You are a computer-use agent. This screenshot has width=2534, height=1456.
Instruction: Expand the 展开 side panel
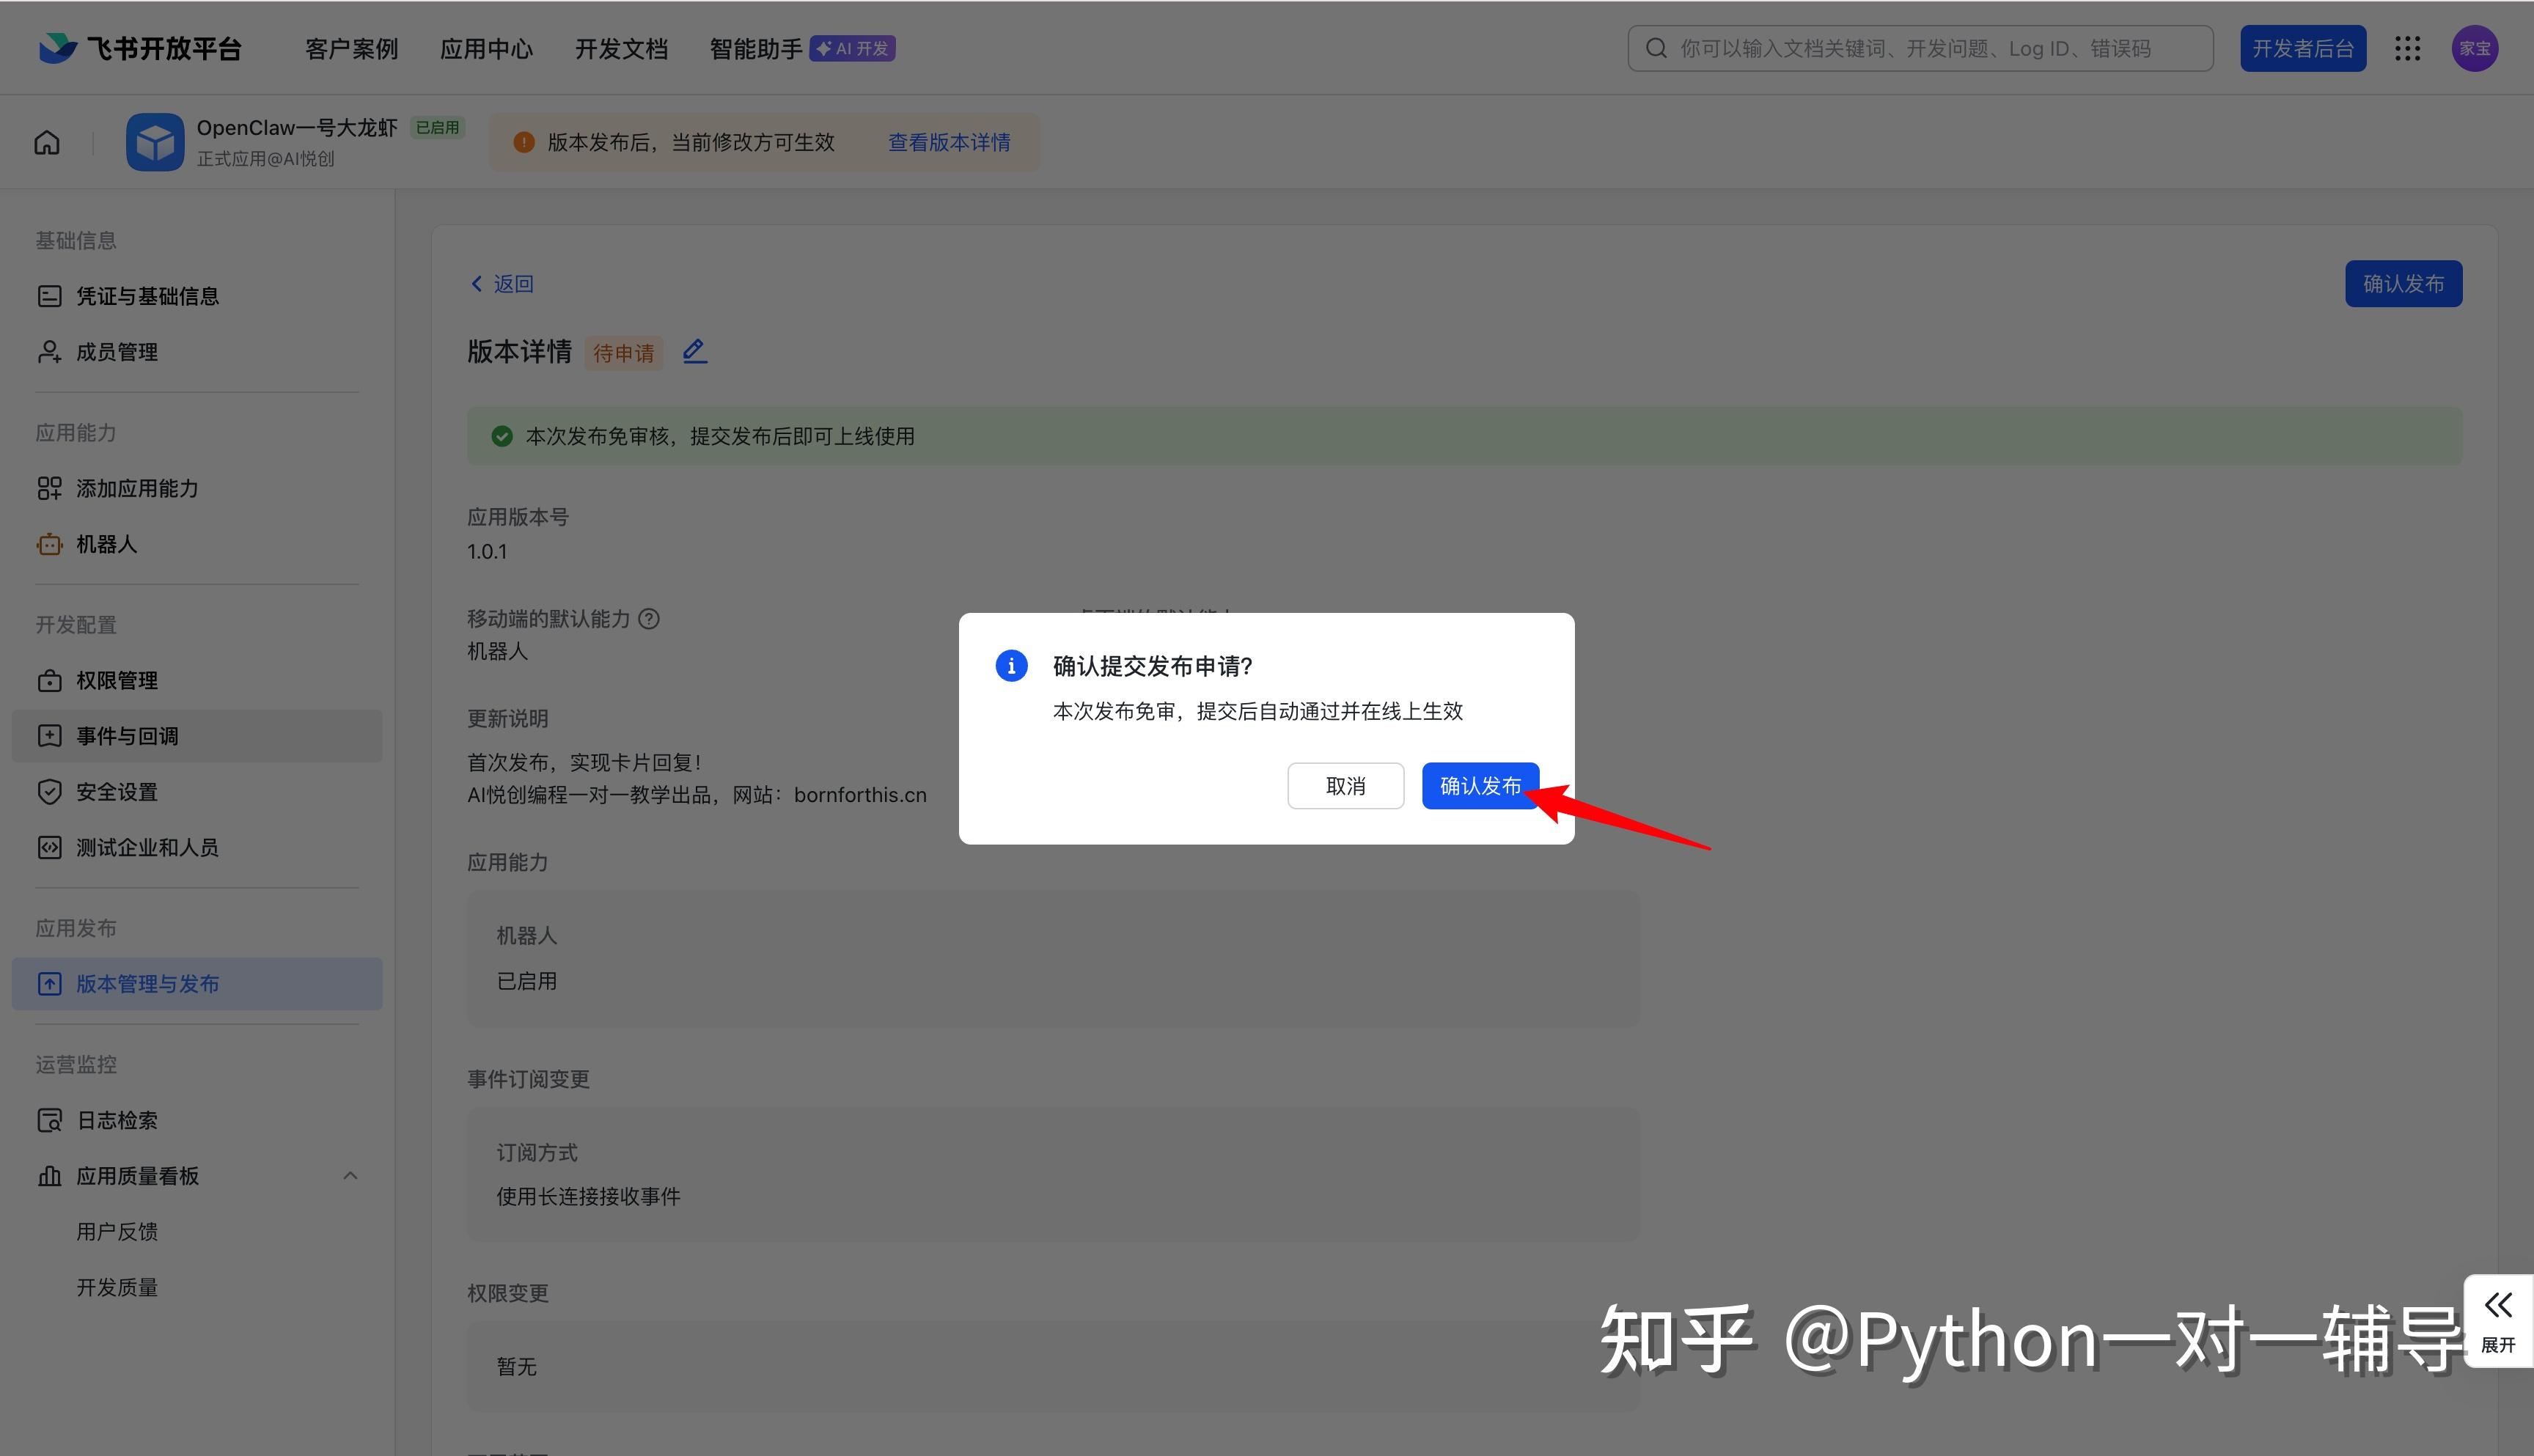[x=2497, y=1321]
